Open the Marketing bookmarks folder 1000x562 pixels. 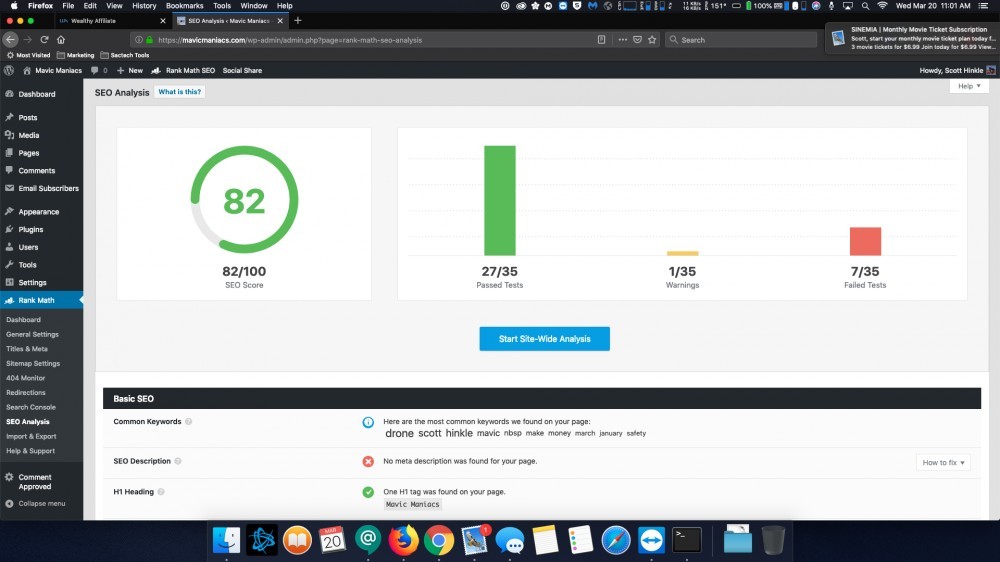pos(75,55)
